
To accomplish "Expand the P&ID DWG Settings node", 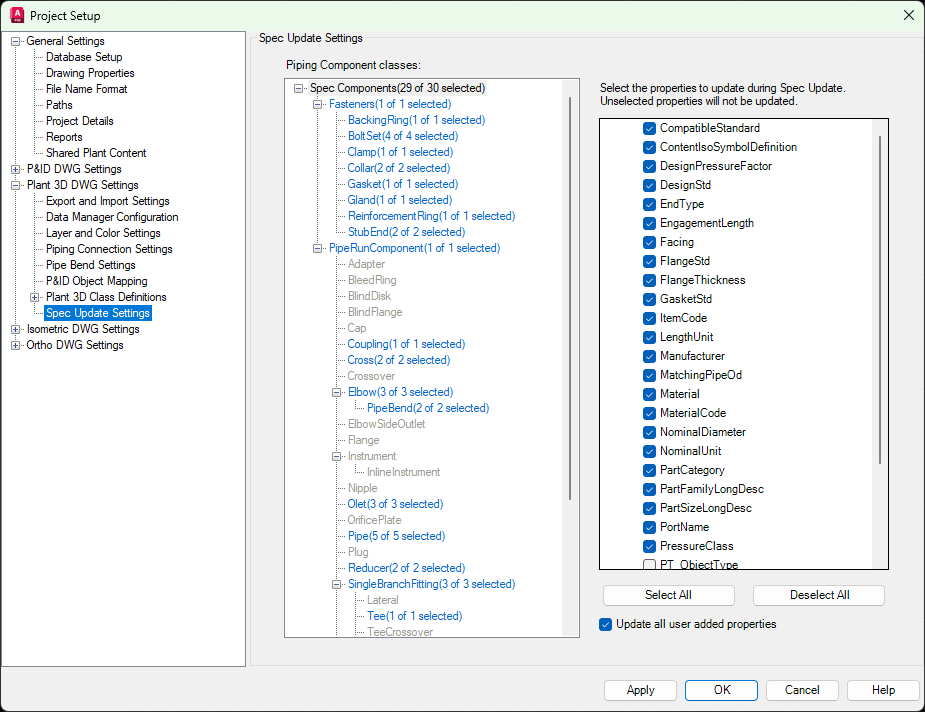I will tap(16, 169).
